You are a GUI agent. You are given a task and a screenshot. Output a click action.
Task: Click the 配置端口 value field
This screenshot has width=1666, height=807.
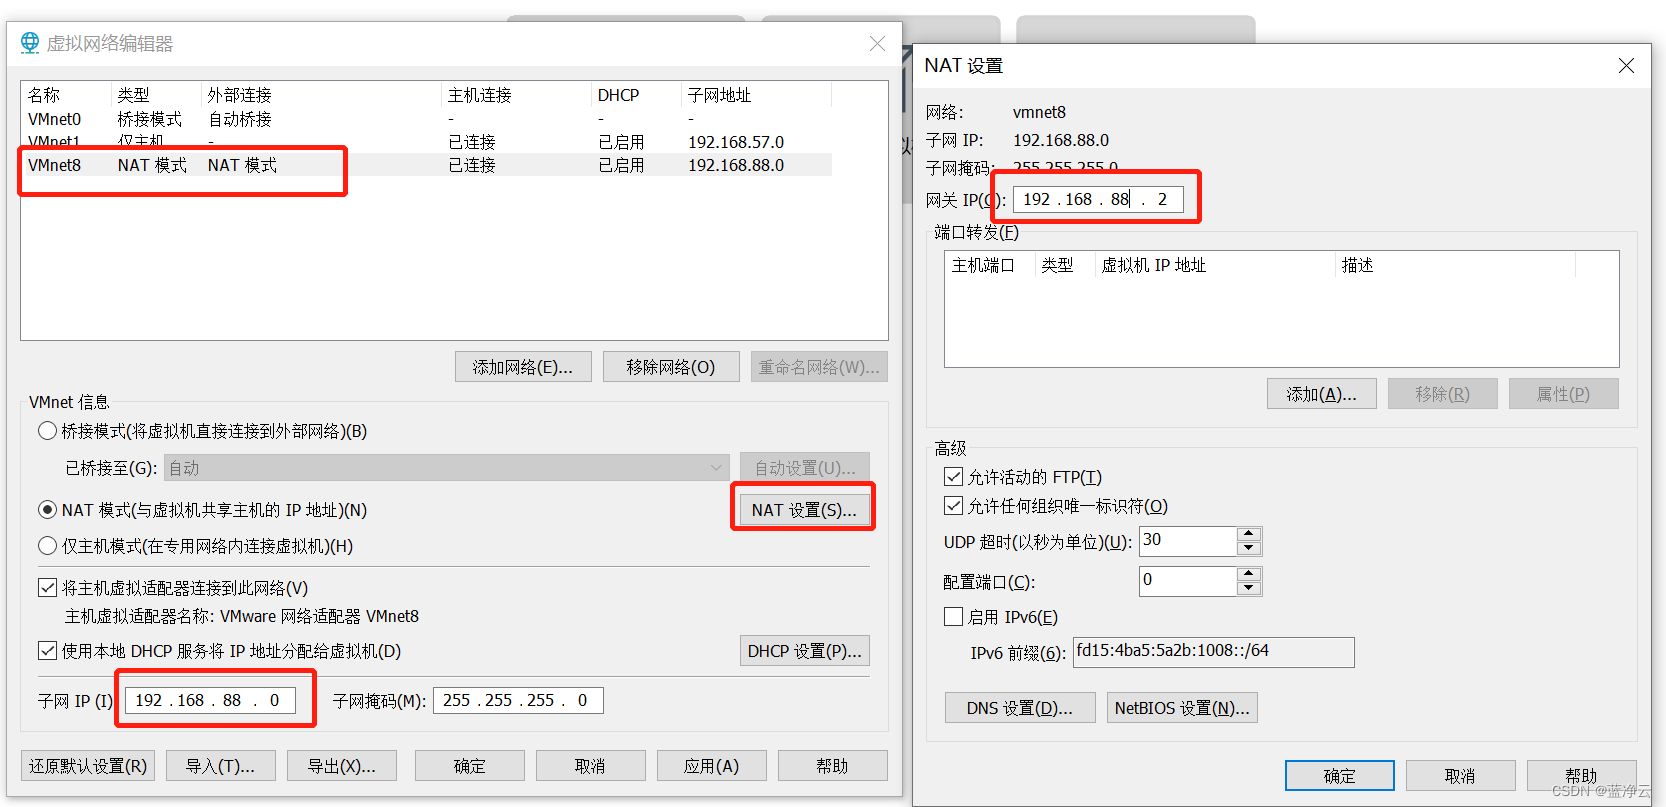(1188, 581)
